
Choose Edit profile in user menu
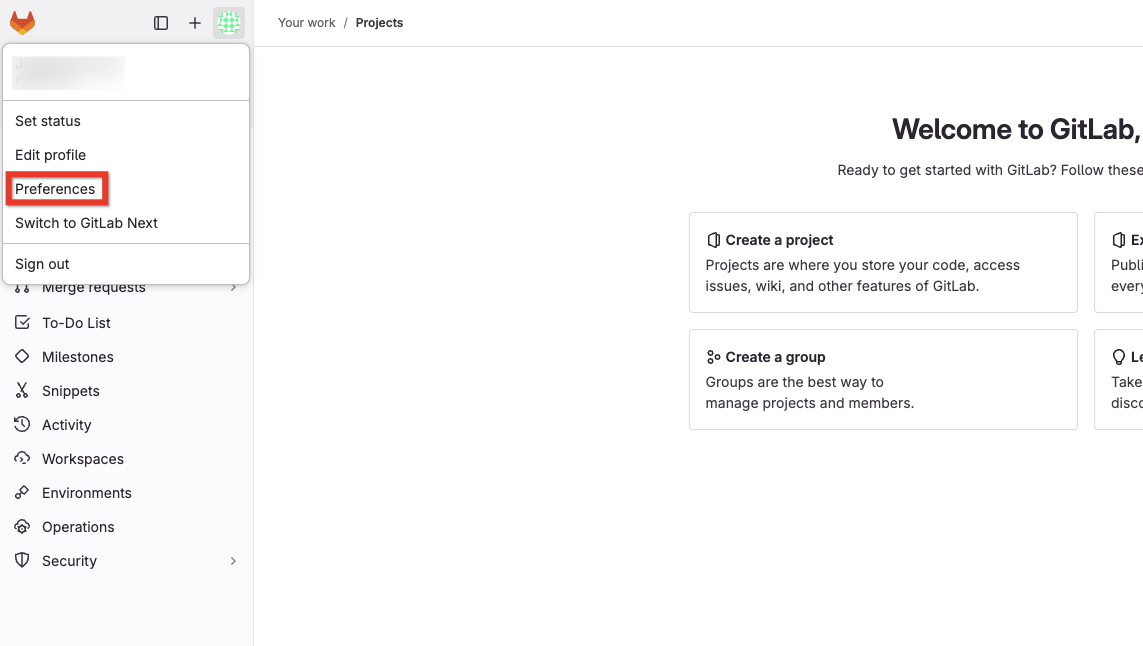(x=51, y=155)
